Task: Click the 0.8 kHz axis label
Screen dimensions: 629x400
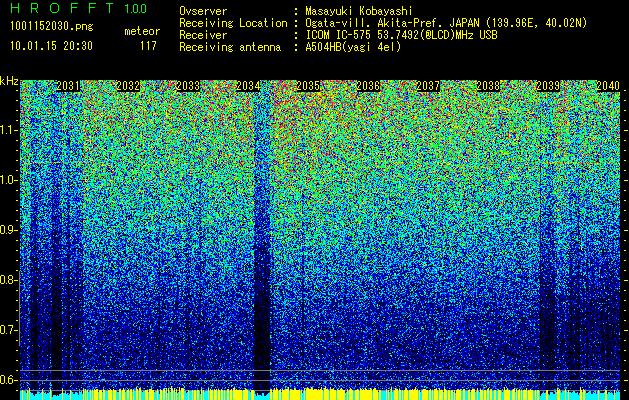Action: point(9,280)
